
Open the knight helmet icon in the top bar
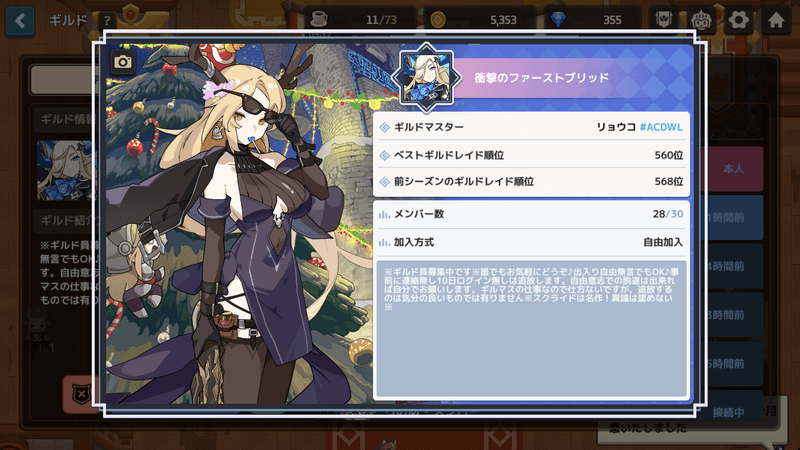pos(701,20)
